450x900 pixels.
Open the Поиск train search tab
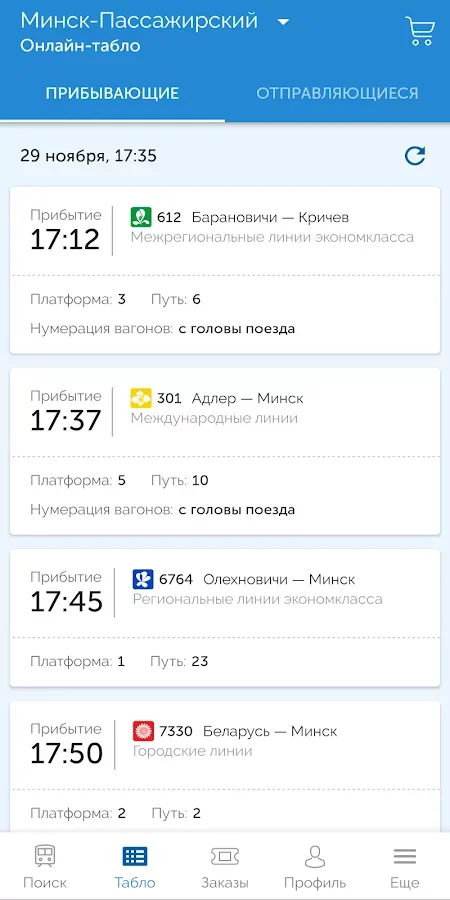[45, 866]
